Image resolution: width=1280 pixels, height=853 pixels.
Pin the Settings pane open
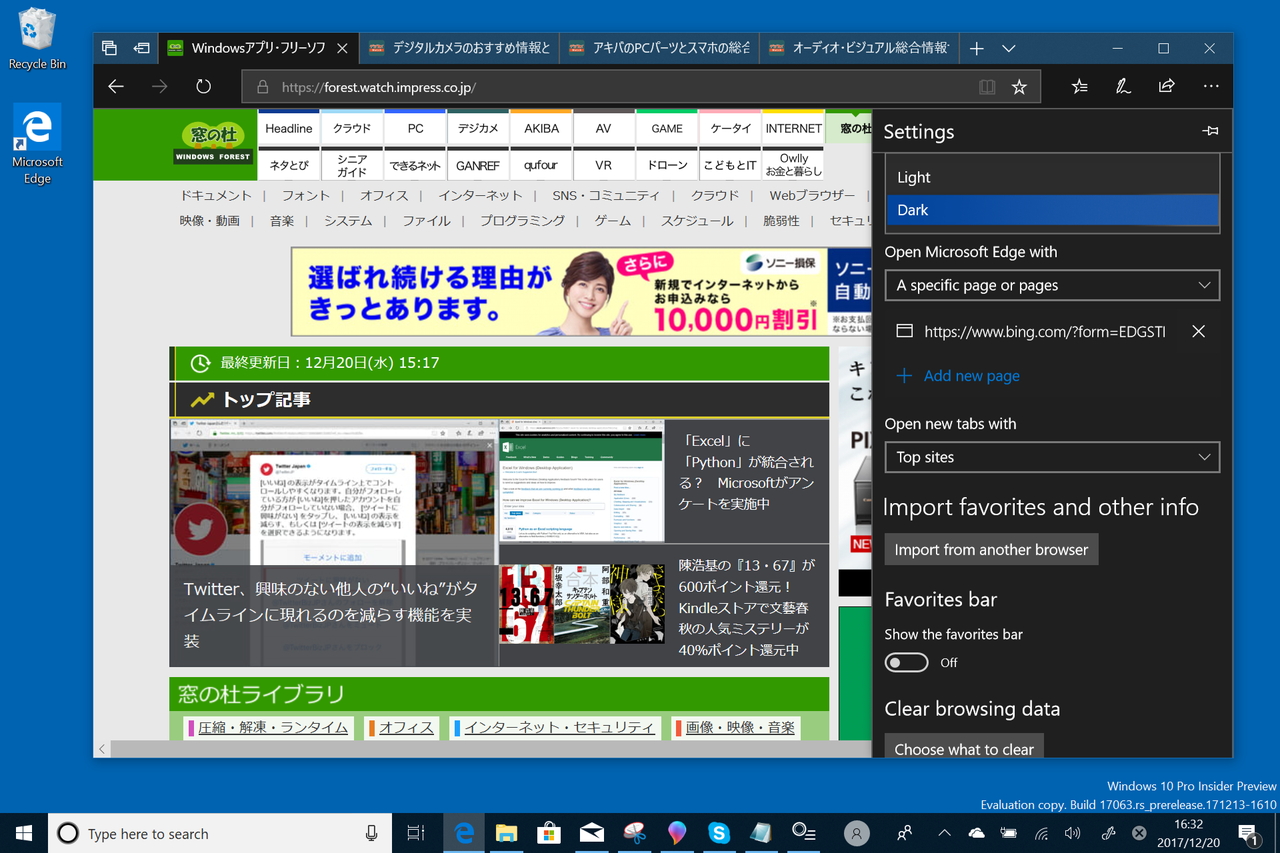1210,130
